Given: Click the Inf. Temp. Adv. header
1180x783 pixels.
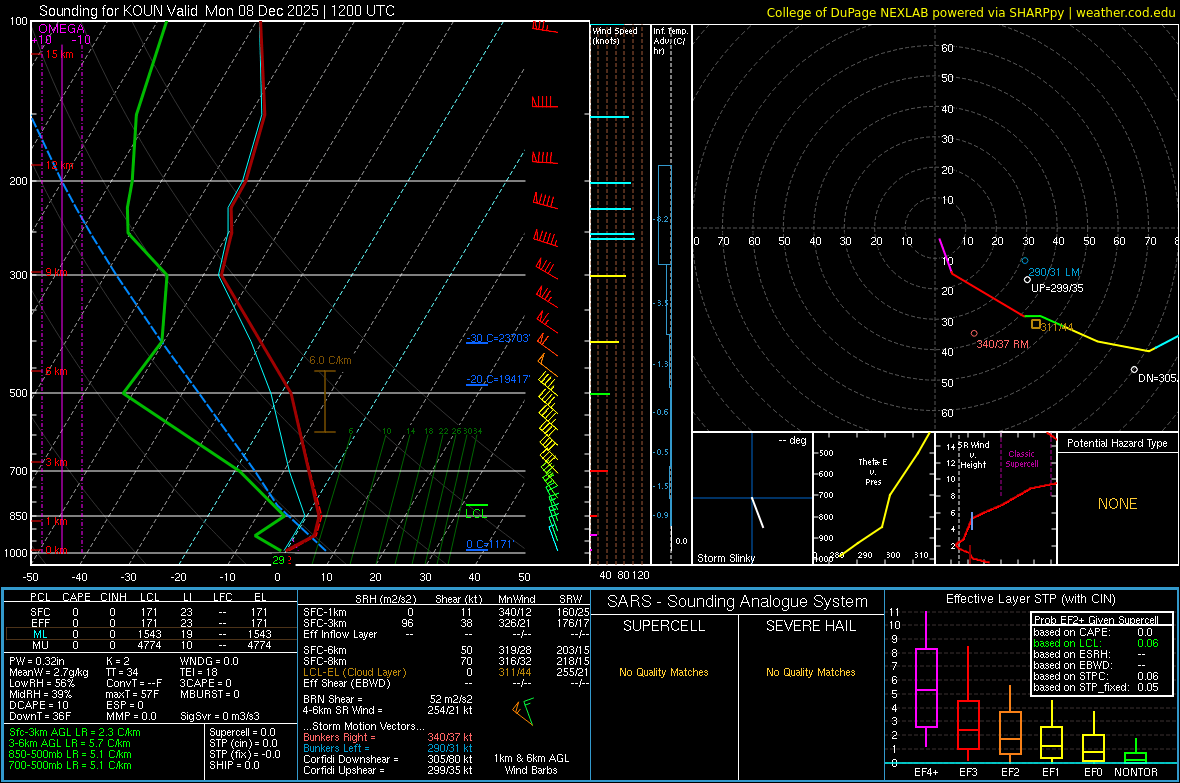Looking at the screenshot, I should click(x=670, y=41).
